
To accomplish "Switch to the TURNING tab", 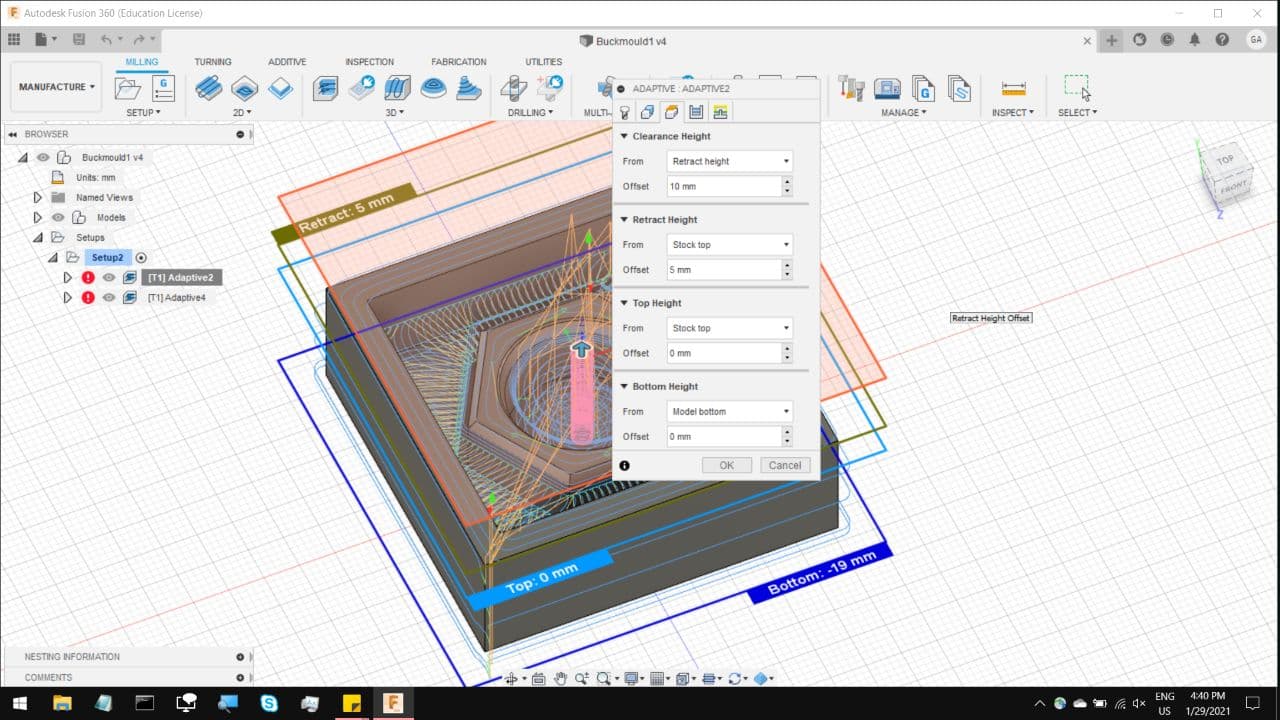I will pyautogui.click(x=213, y=62).
